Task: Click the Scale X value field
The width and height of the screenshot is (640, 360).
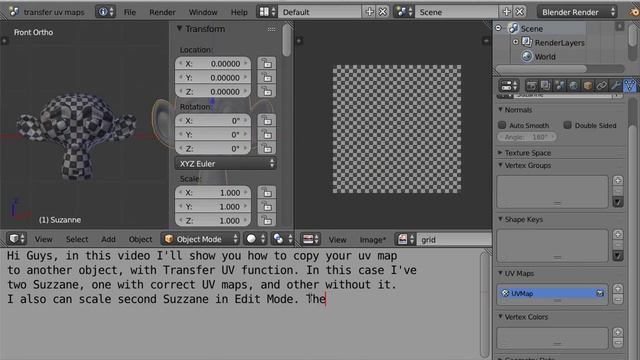Action: coord(213,193)
